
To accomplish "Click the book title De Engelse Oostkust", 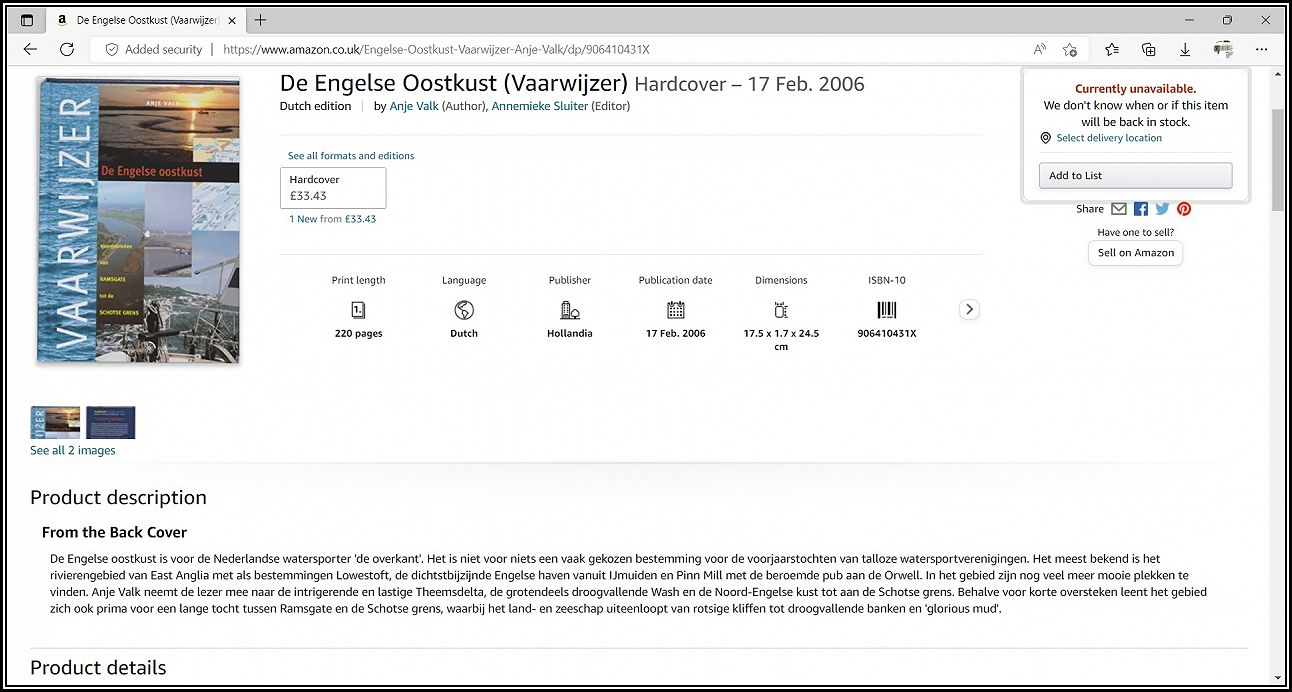I will point(454,83).
